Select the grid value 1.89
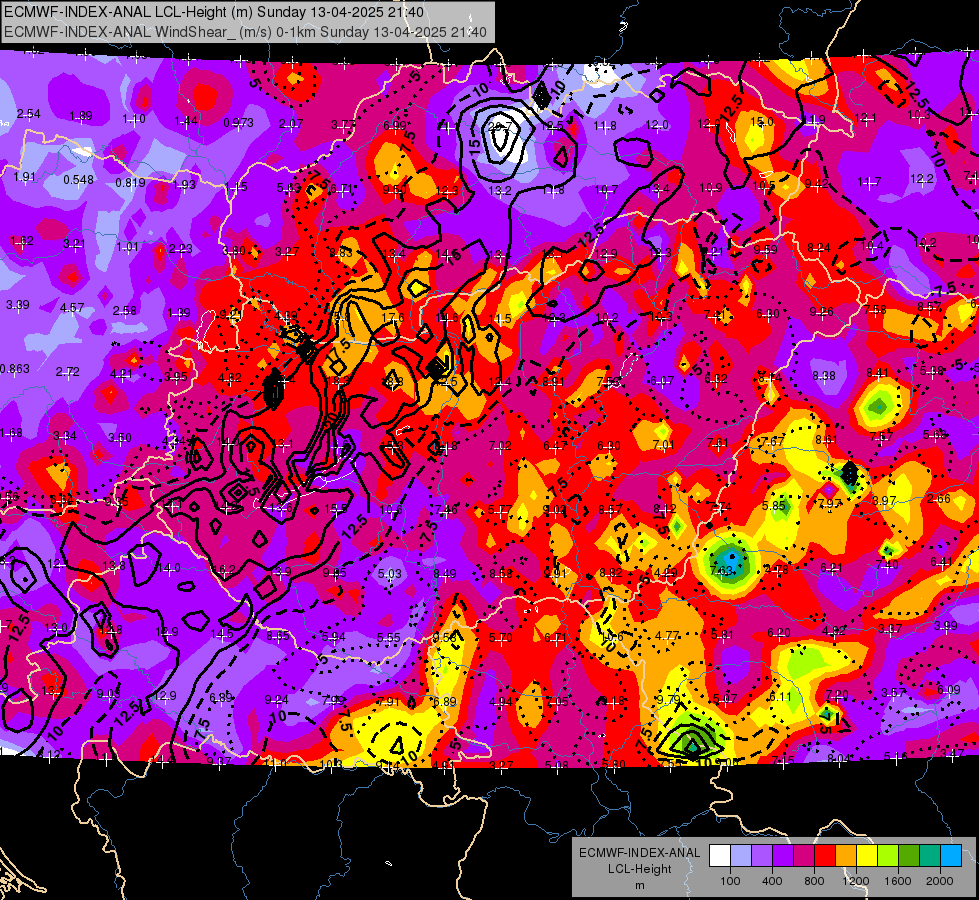979x900 pixels. 81,116
